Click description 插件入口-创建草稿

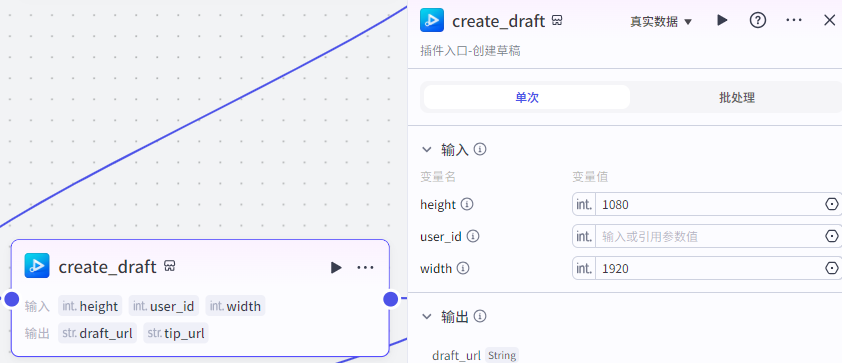pyautogui.click(x=470, y=51)
